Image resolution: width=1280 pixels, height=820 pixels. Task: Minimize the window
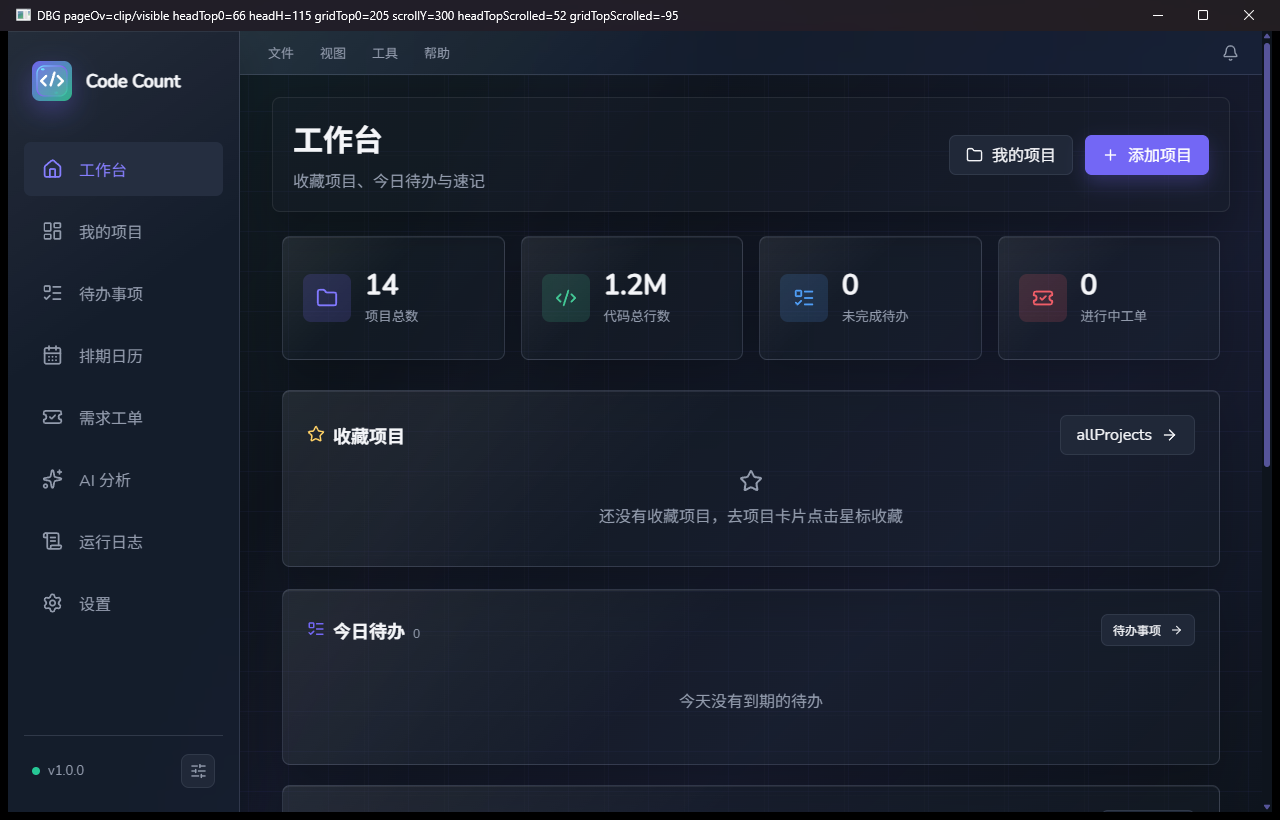click(1159, 15)
